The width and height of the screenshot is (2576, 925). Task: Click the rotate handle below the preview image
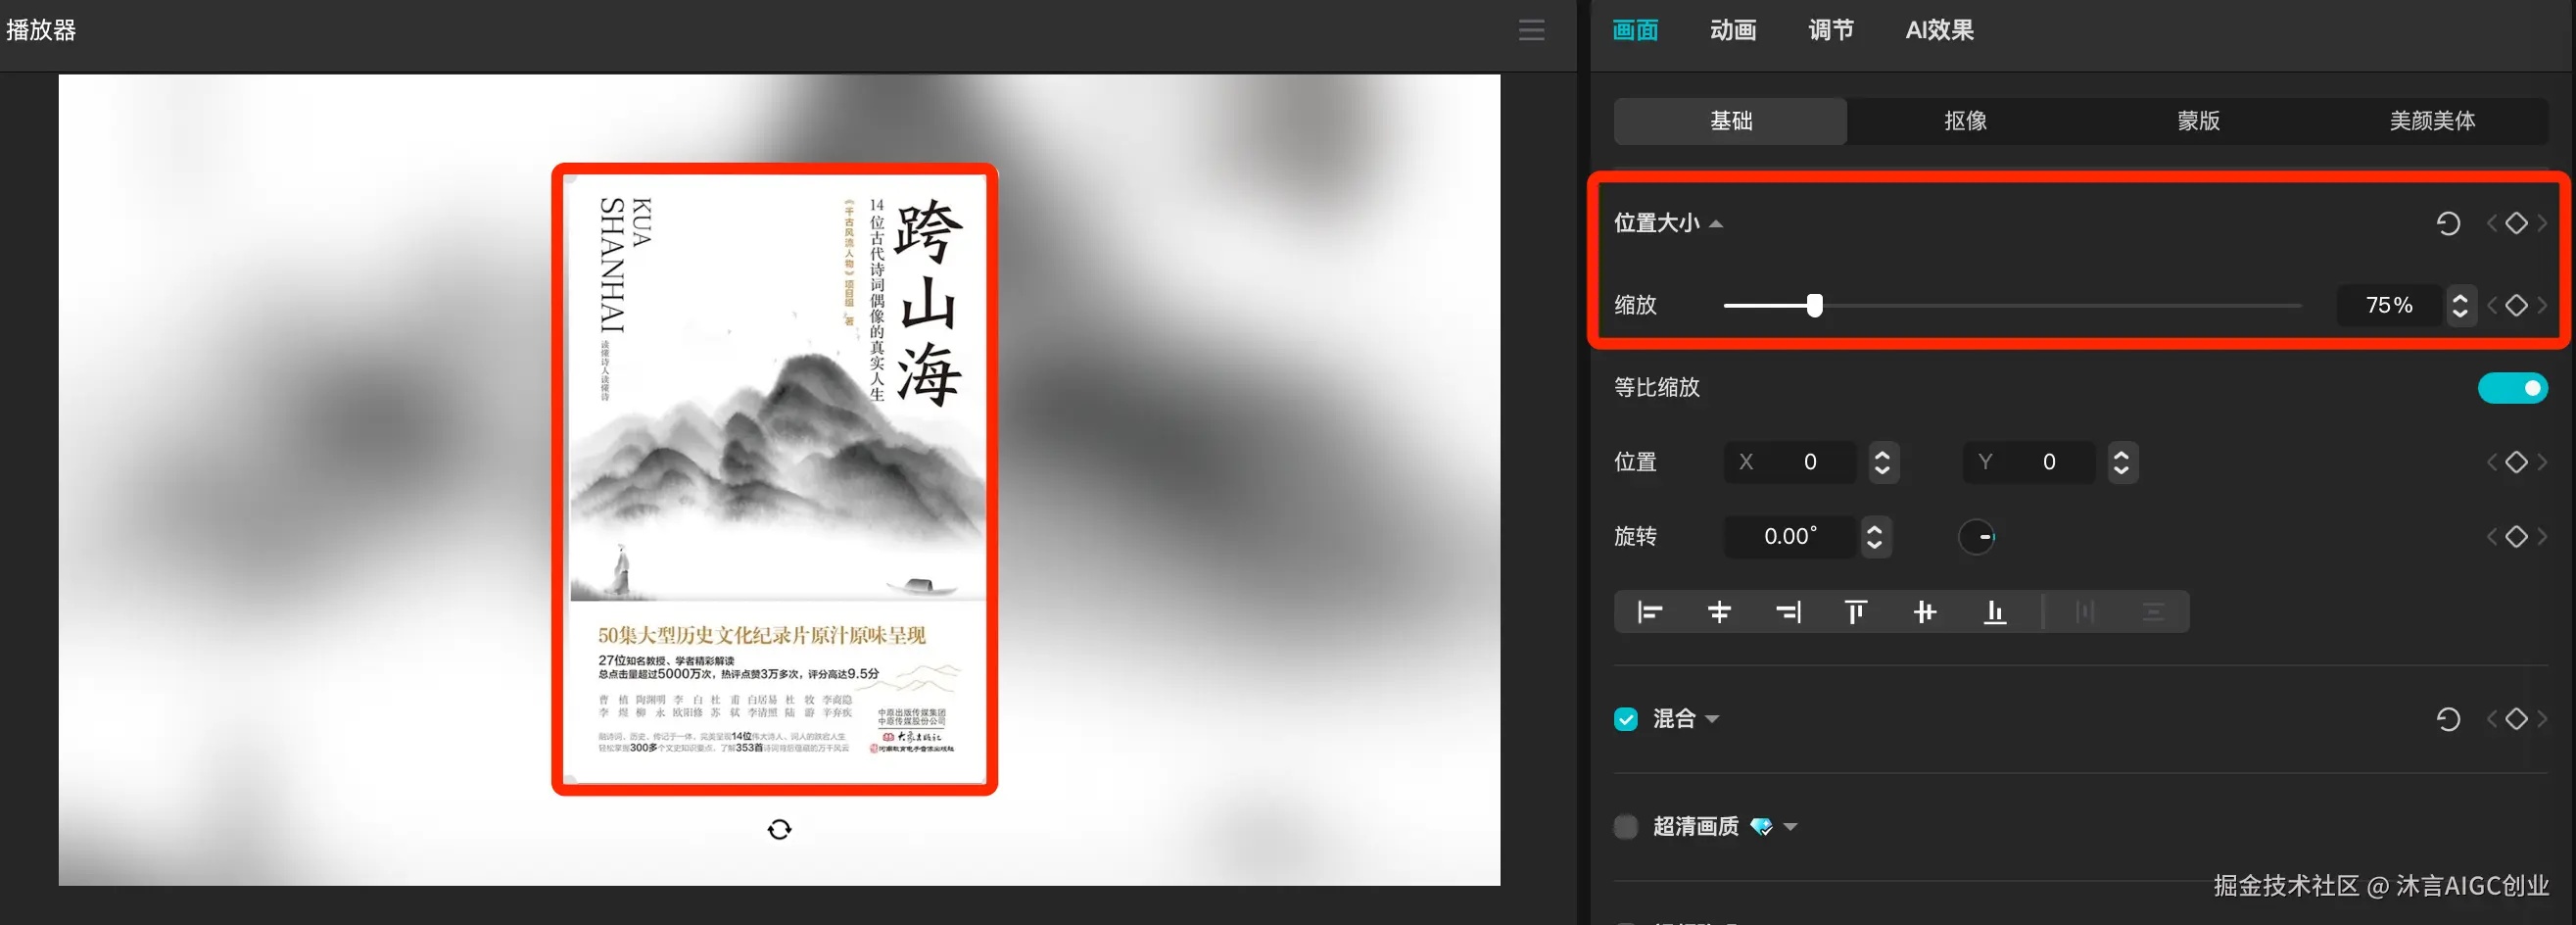click(x=779, y=829)
